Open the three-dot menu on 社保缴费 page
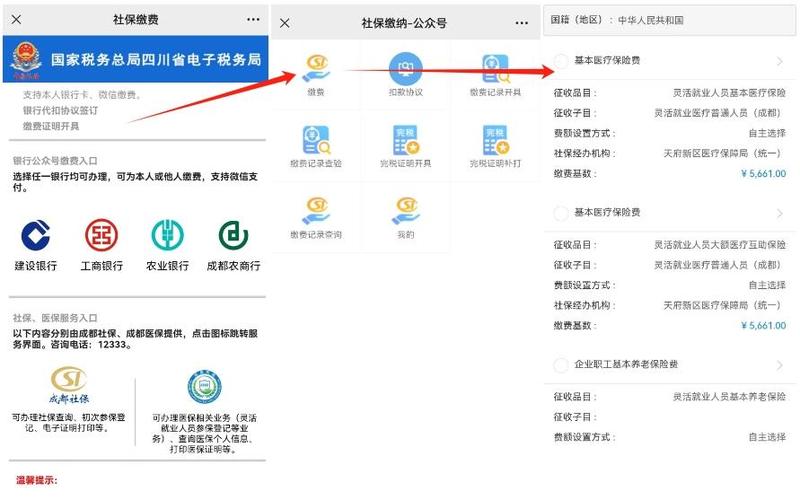This screenshot has width=800, height=500. point(253,19)
